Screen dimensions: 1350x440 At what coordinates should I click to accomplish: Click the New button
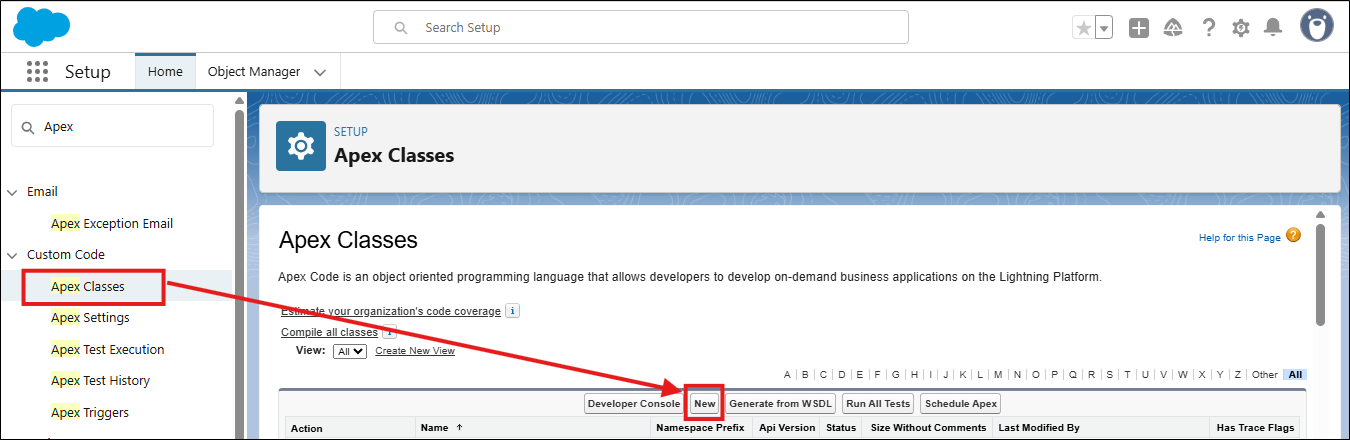pyautogui.click(x=705, y=404)
